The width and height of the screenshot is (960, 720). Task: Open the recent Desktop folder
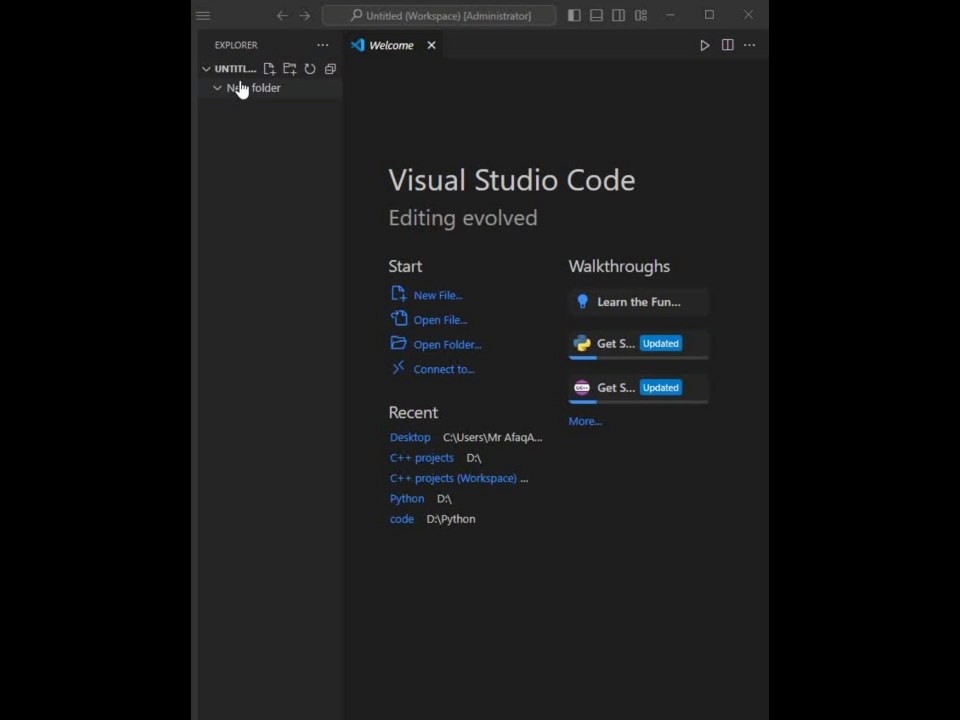click(410, 437)
